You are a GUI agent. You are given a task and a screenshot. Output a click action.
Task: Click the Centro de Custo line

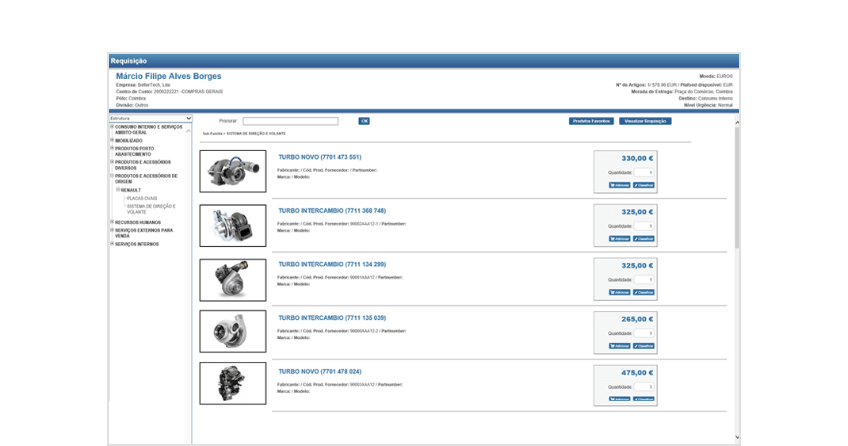[x=169, y=92]
